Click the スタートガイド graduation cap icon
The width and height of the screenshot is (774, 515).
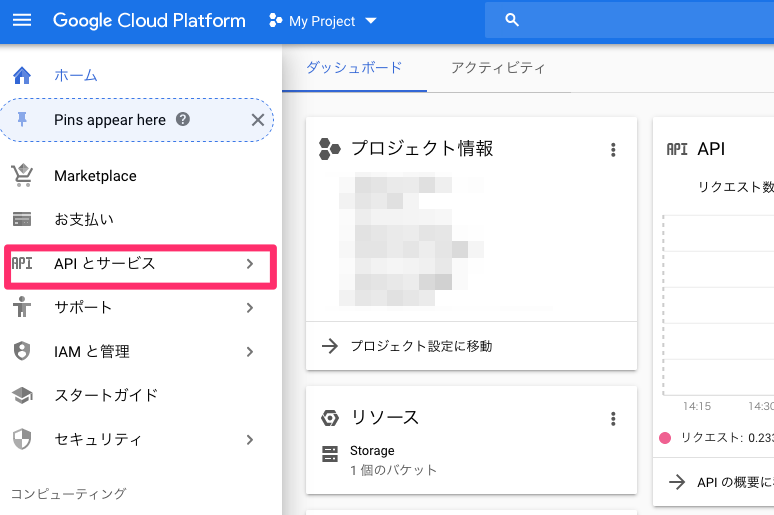tap(22, 395)
